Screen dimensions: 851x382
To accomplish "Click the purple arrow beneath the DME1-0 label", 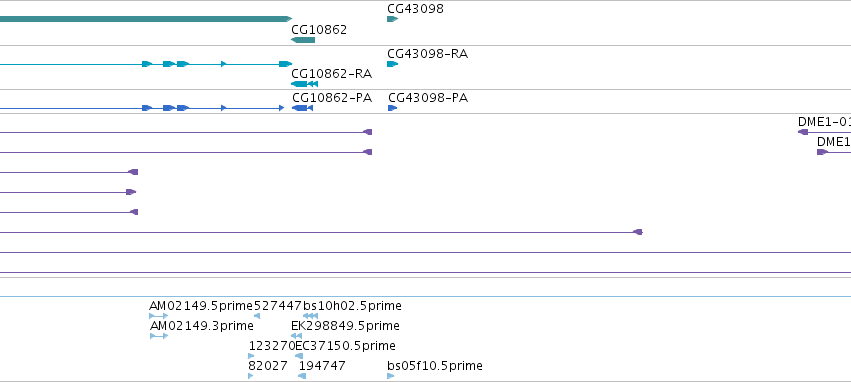I will coord(803,132).
